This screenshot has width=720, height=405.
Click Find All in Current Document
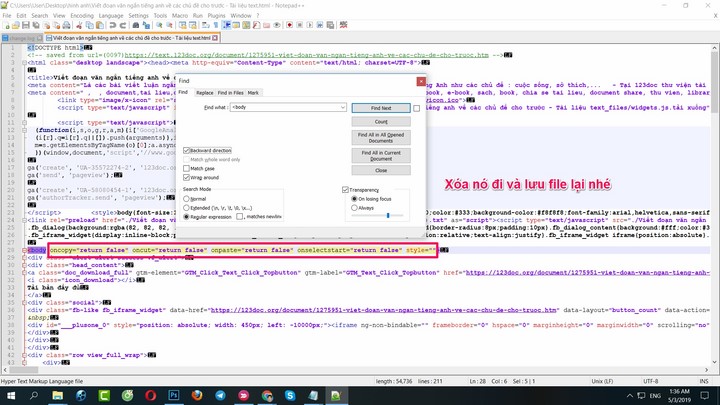(x=380, y=154)
